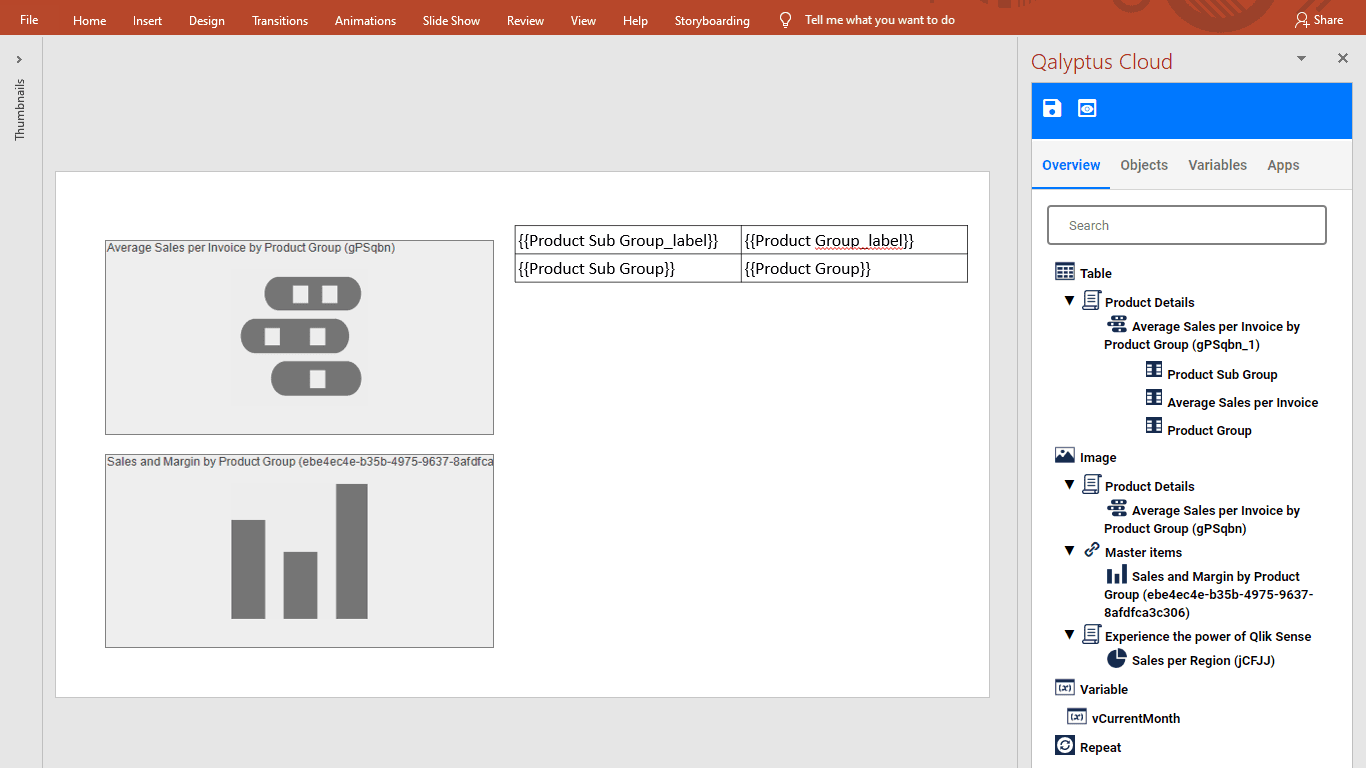Click inside the Search field
This screenshot has width=1366, height=768.
[1186, 224]
